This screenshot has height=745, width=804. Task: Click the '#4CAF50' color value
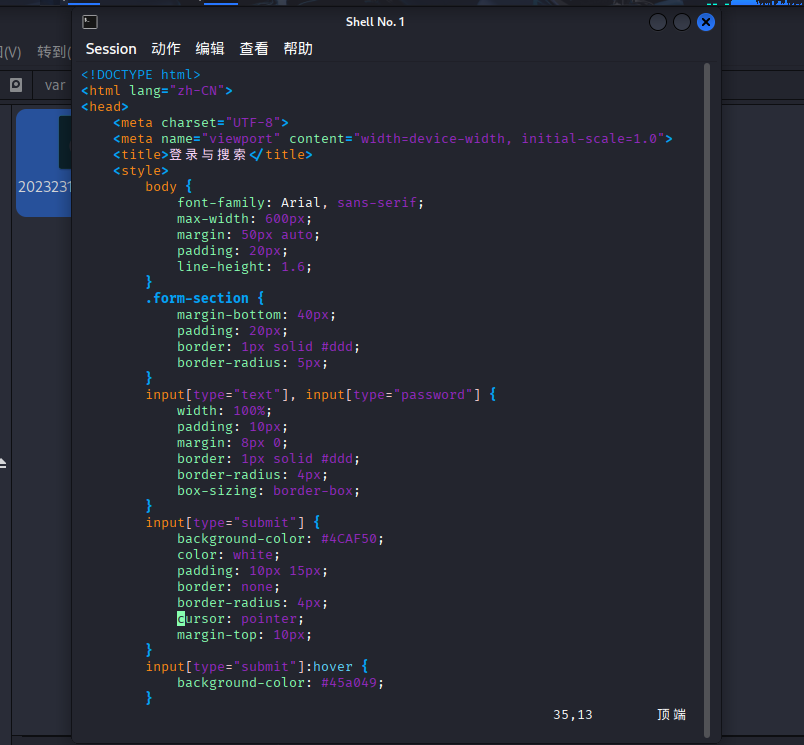point(349,539)
